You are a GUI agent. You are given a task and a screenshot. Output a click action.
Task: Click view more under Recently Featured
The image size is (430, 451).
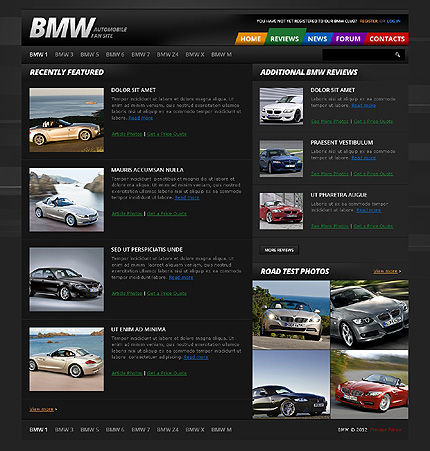point(42,409)
